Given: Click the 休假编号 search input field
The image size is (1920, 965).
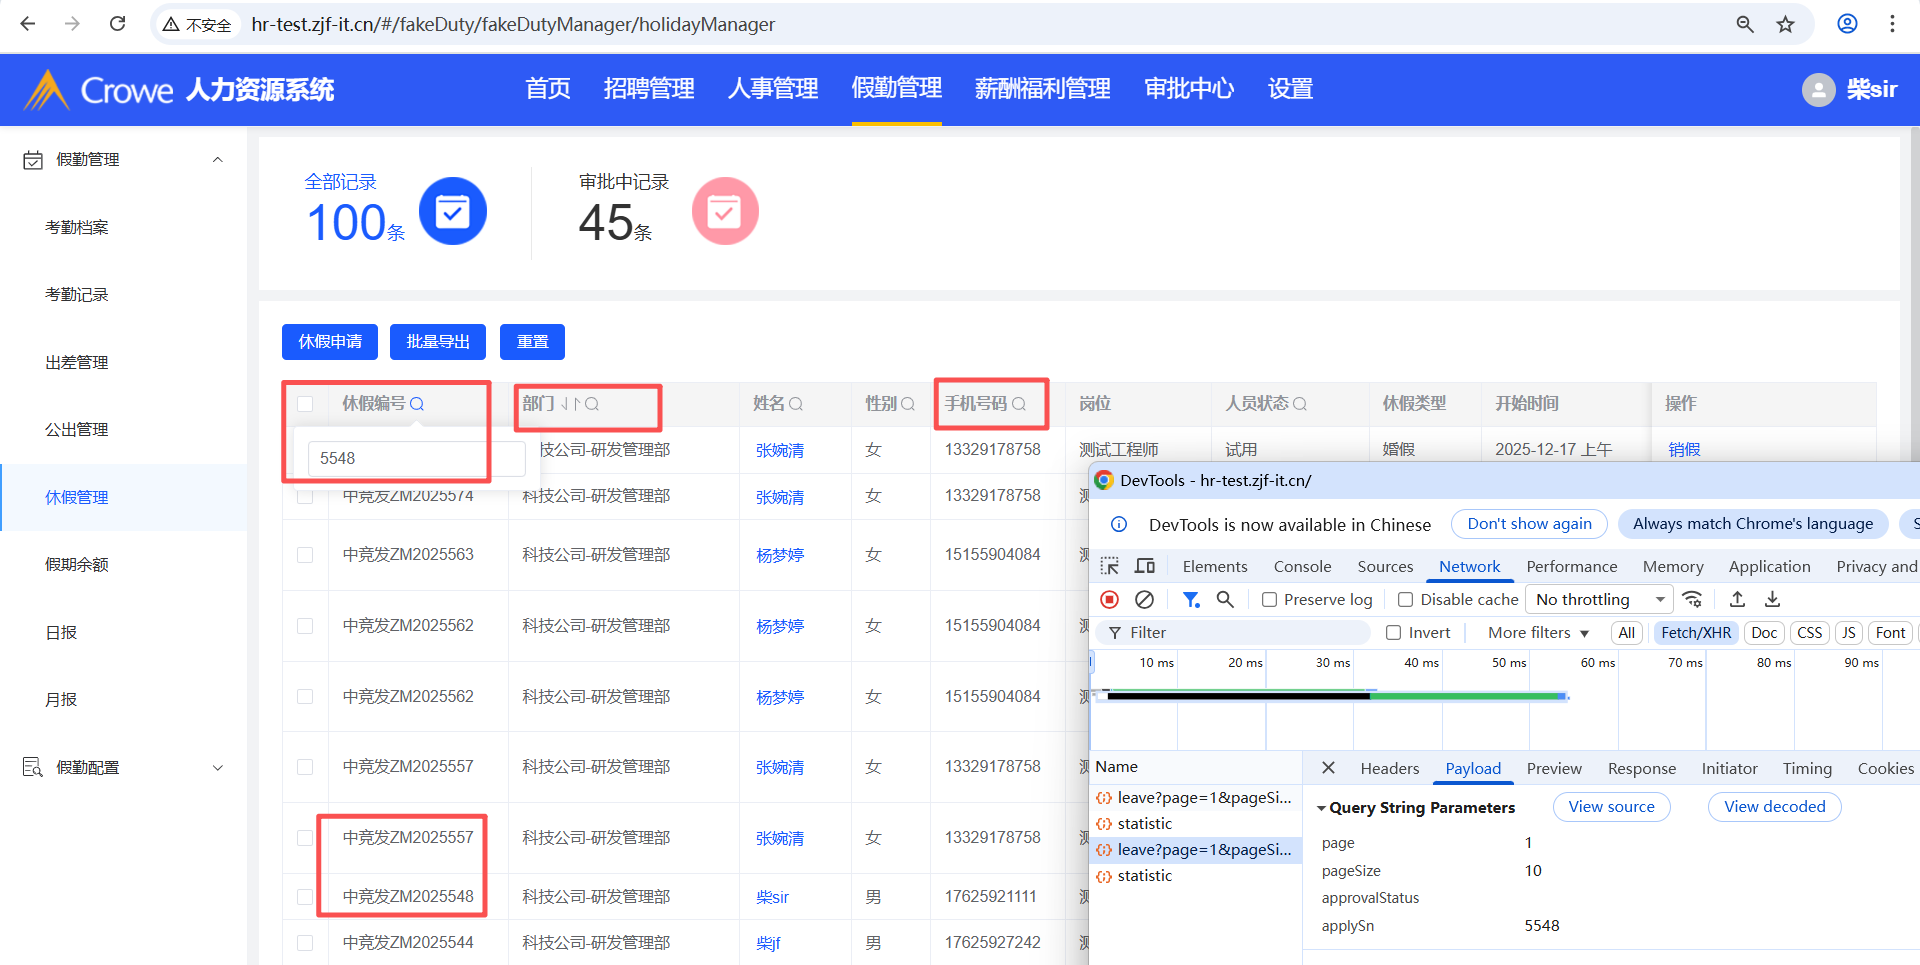Looking at the screenshot, I should (415, 458).
